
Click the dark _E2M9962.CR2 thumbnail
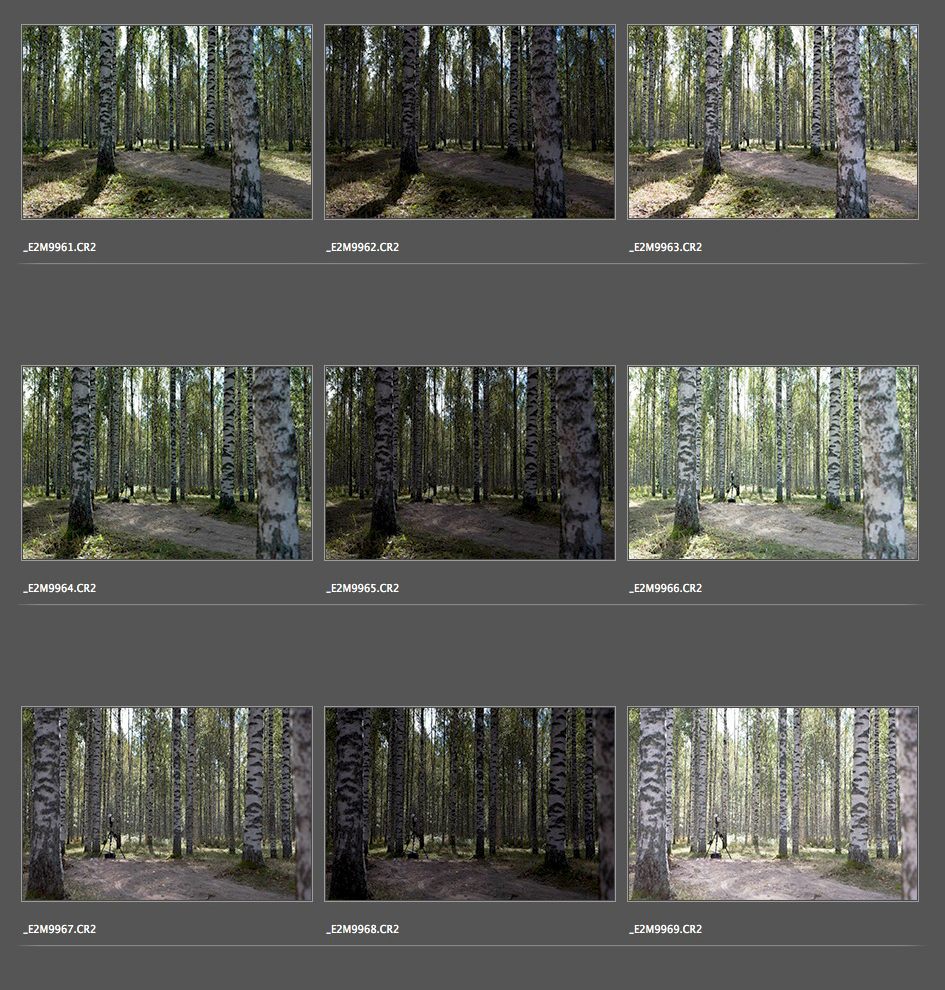pyautogui.click(x=470, y=122)
